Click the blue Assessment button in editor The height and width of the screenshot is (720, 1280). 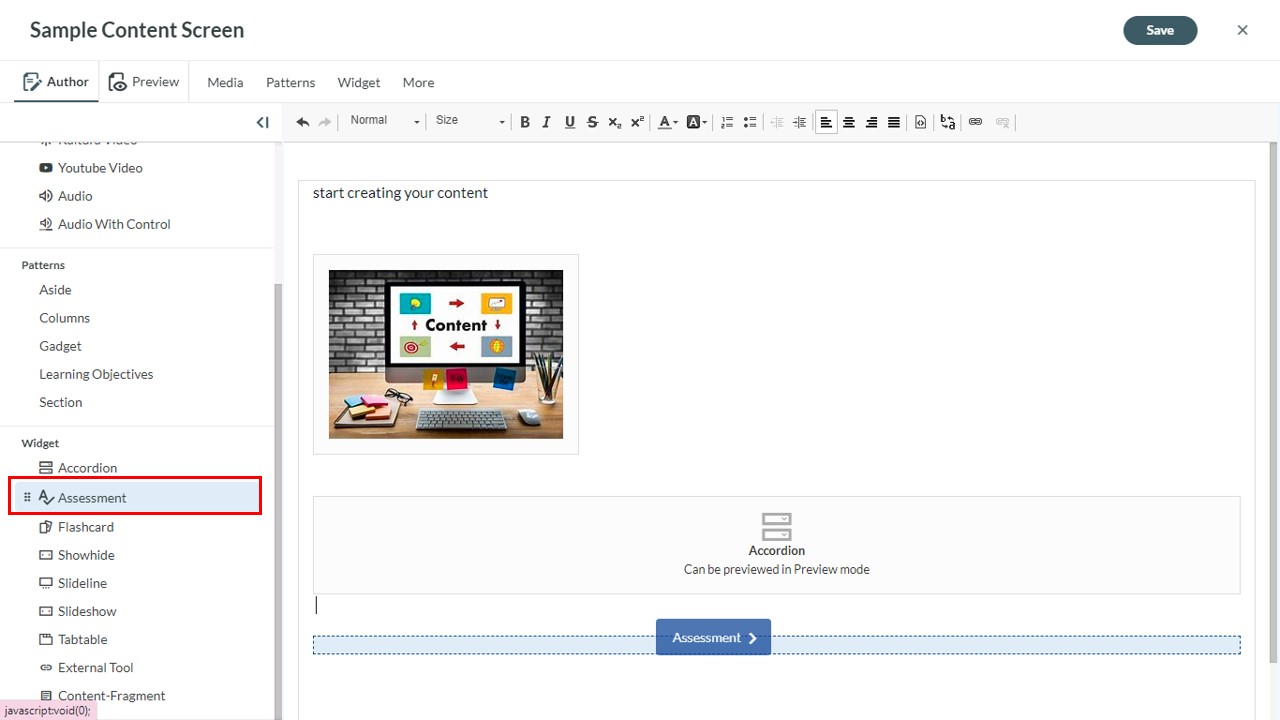[x=713, y=637]
